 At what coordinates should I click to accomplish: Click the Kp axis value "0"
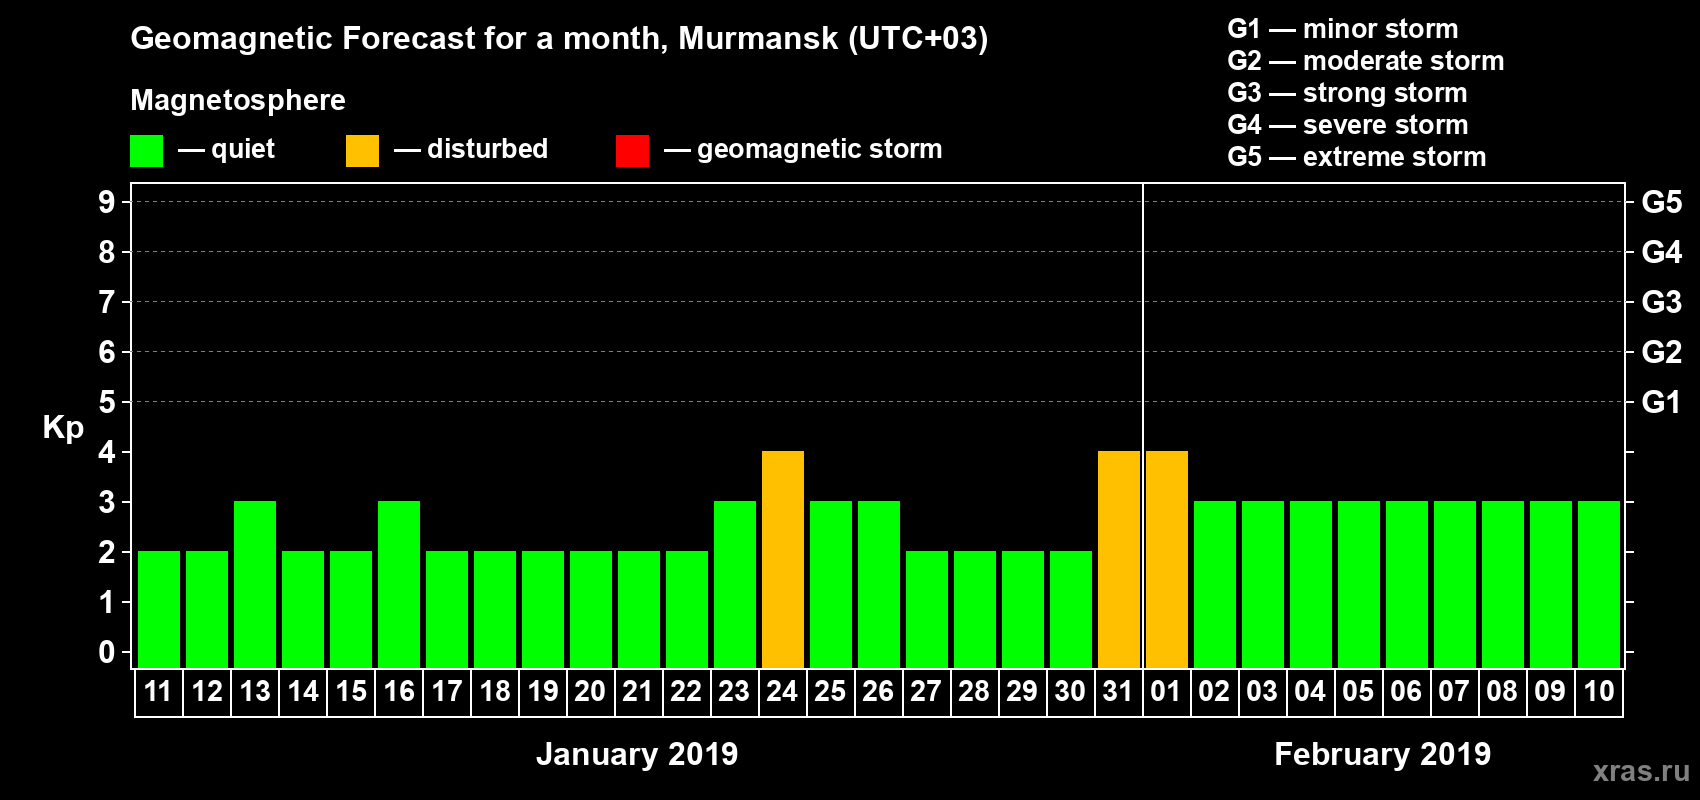tap(107, 652)
